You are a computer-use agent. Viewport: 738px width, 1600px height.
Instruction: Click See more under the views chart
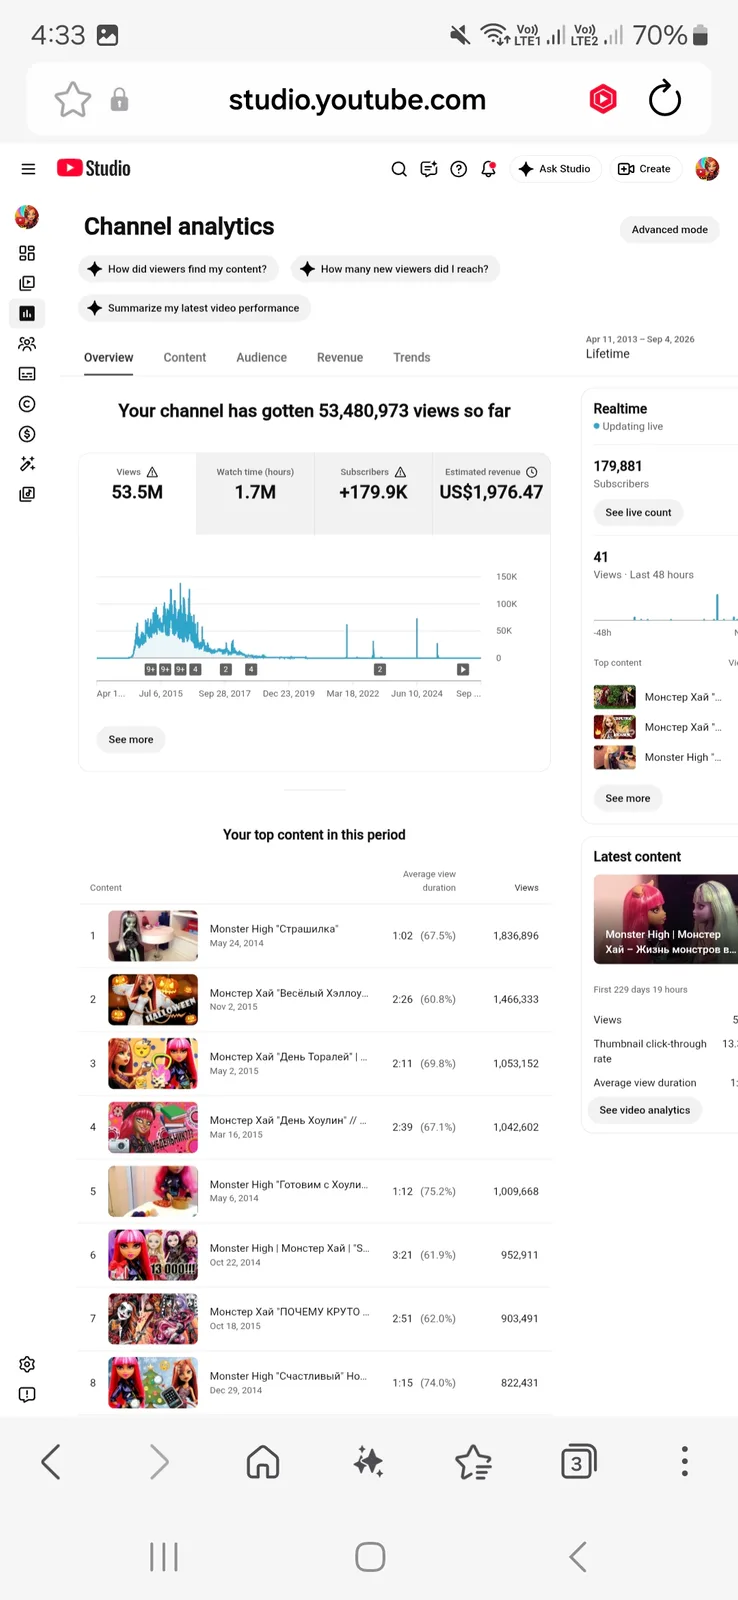click(131, 740)
